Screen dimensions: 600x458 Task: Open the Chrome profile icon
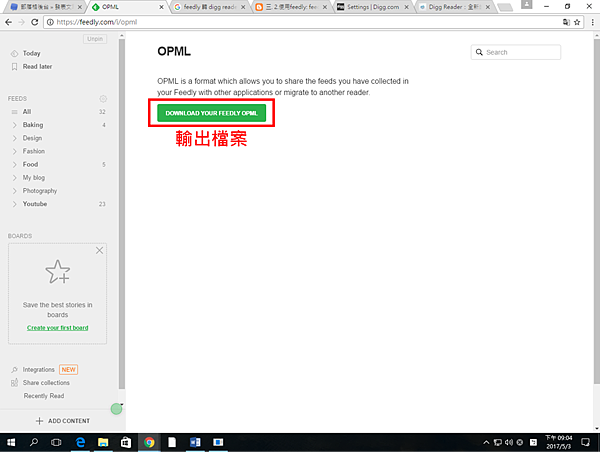point(527,5)
